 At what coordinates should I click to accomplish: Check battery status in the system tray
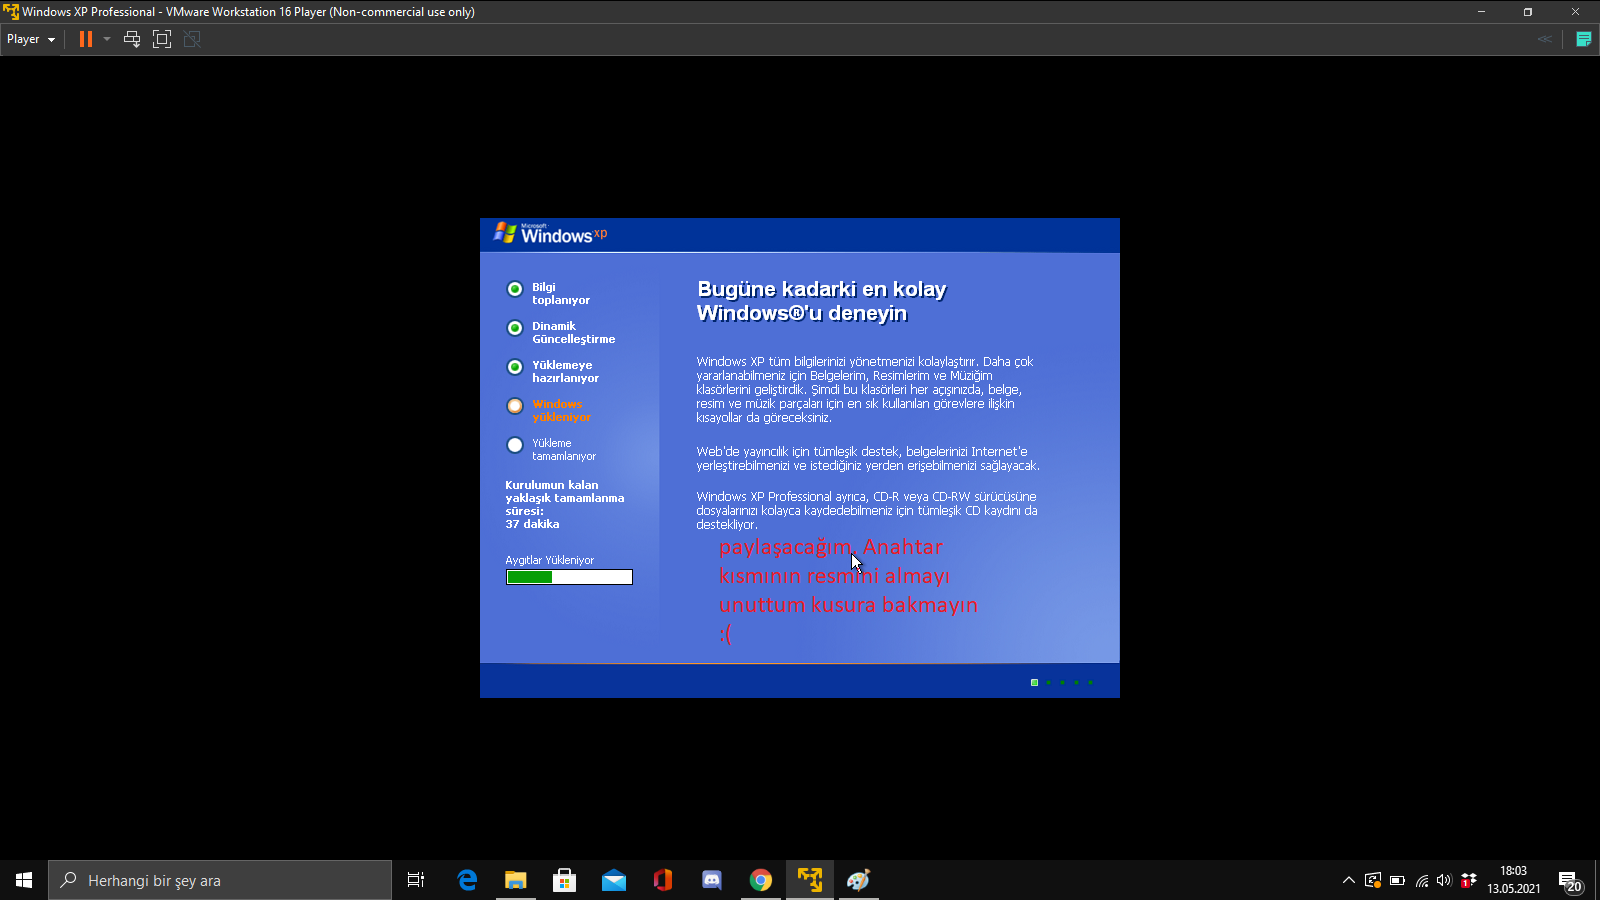coord(1397,880)
